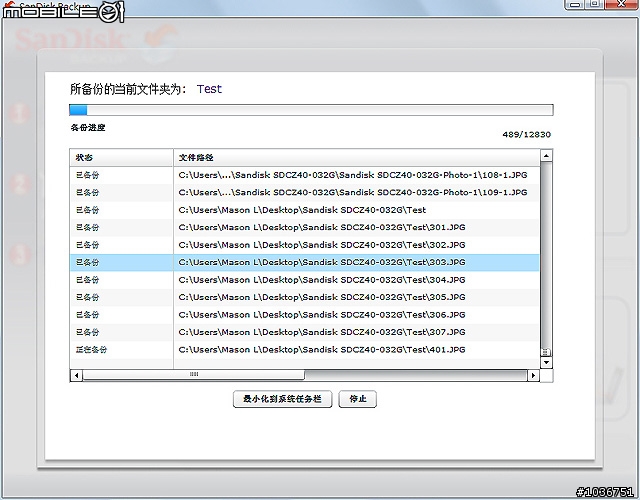Click the 文件路径 column header

click(x=357, y=158)
